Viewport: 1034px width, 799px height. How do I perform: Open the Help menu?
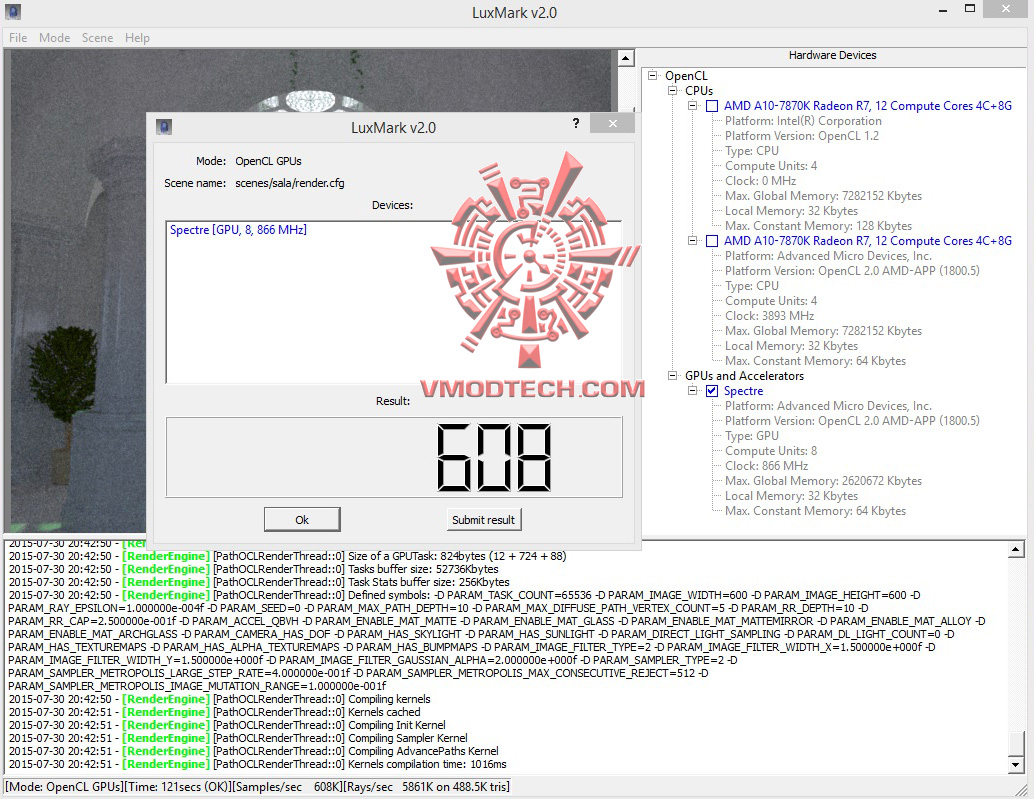click(x=137, y=38)
